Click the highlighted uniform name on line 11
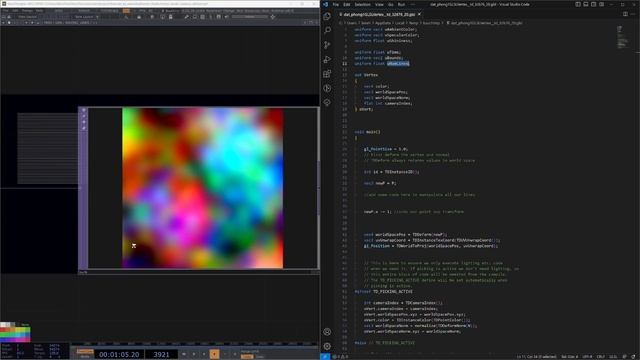Image resolution: width=640 pixels, height=360 pixels. pos(398,63)
